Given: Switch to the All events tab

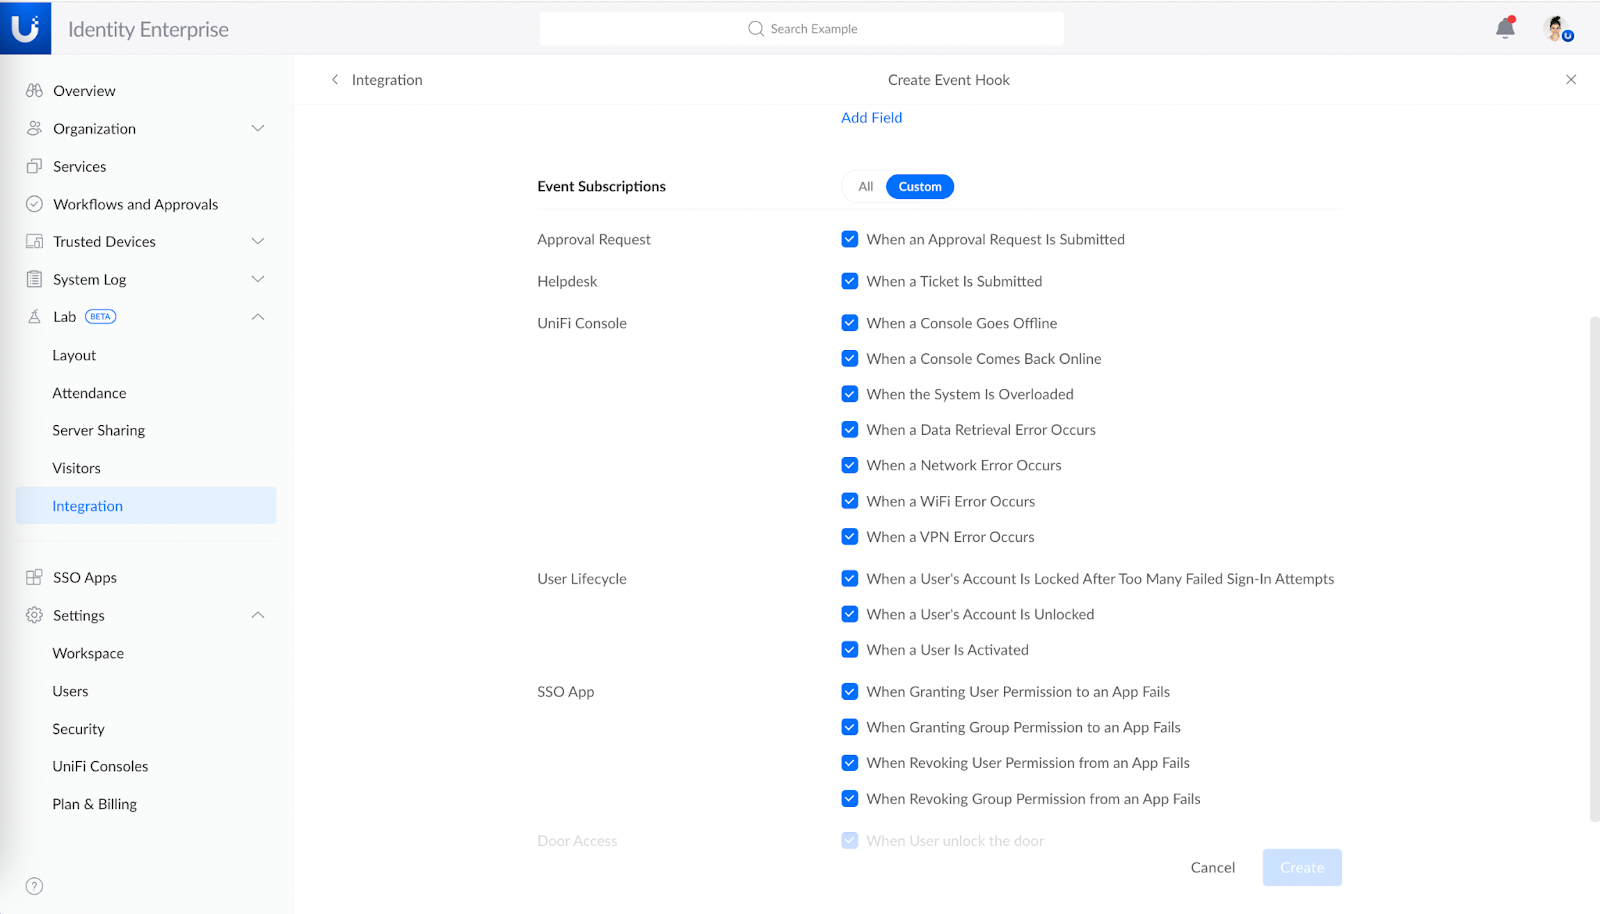Looking at the screenshot, I should [x=863, y=186].
